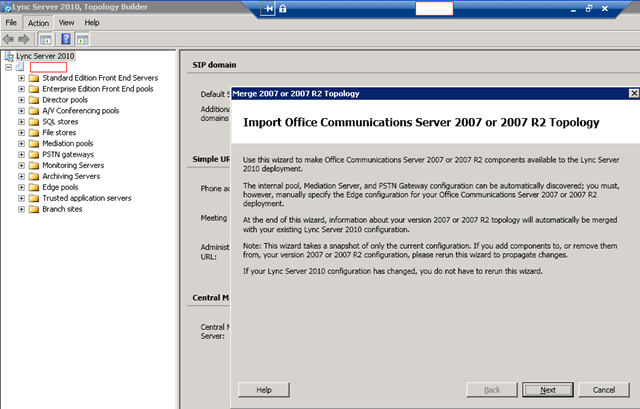Select the Lync Server 2010 root node icon
Image resolution: width=640 pixels, height=409 pixels.
pyautogui.click(x=9, y=56)
